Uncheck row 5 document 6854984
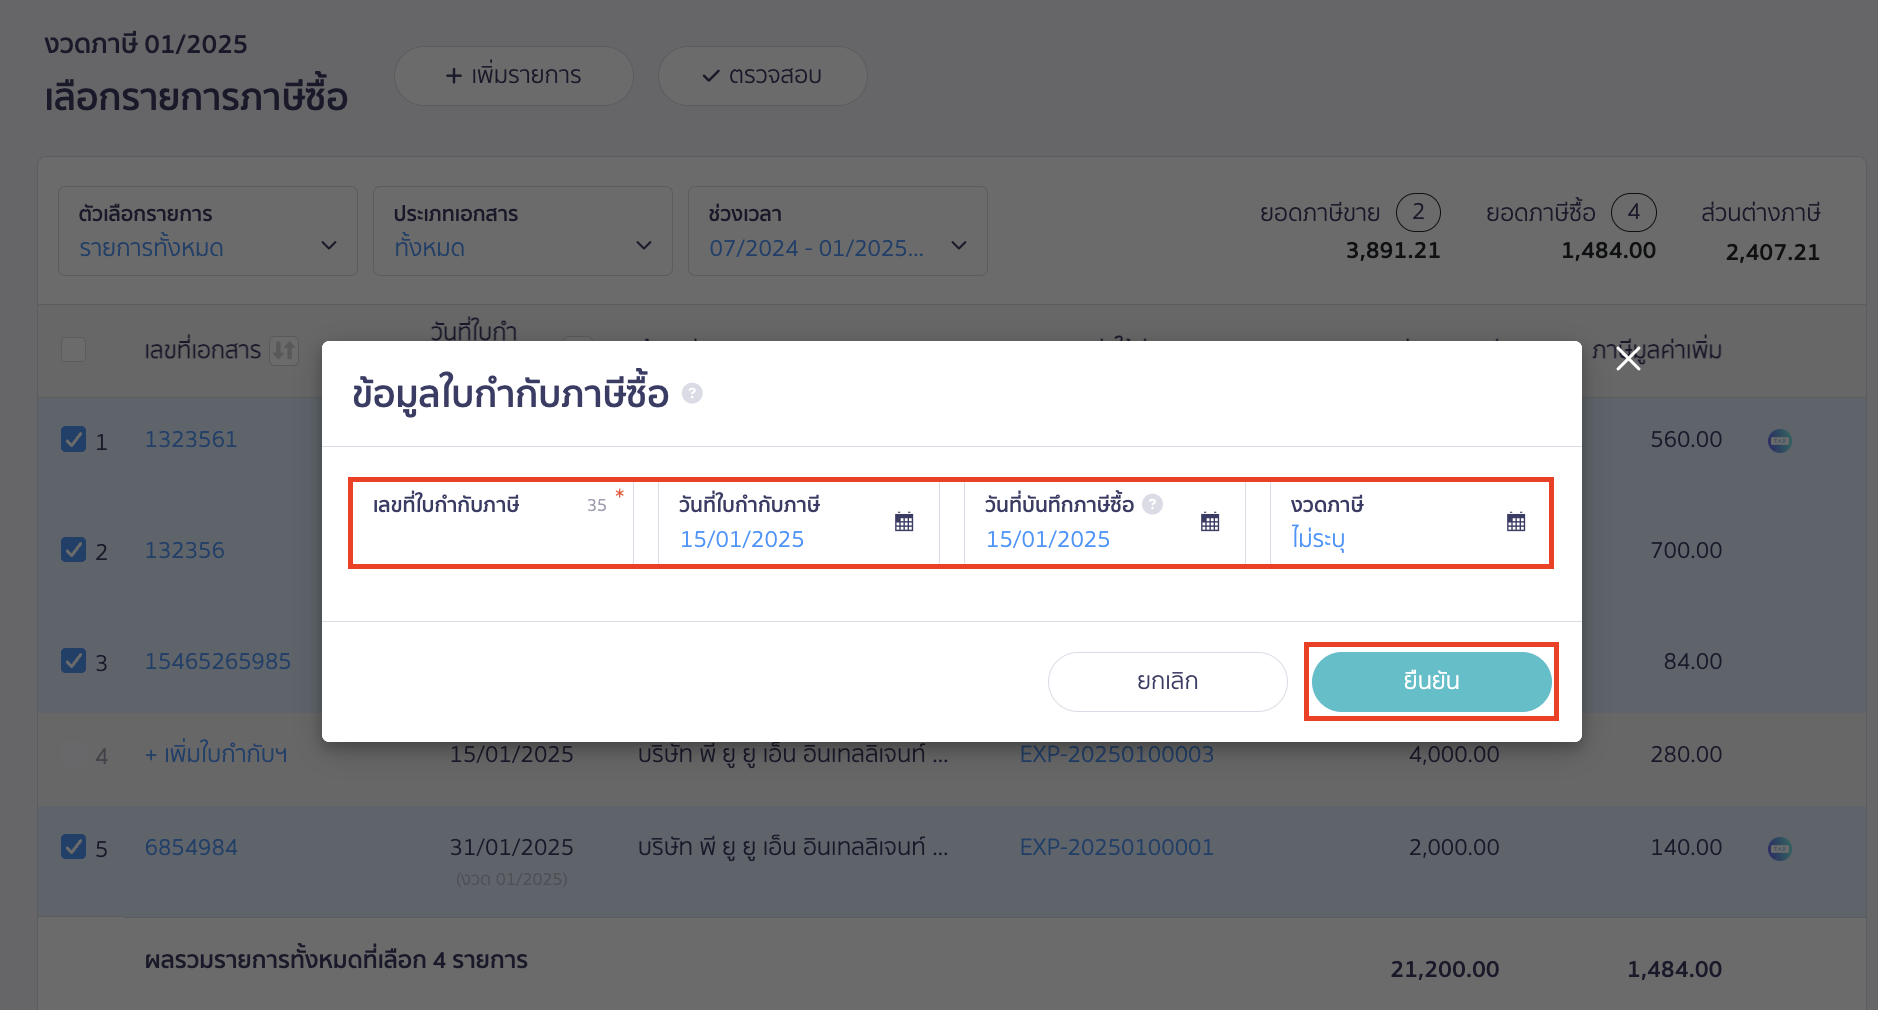1878x1010 pixels. point(73,846)
